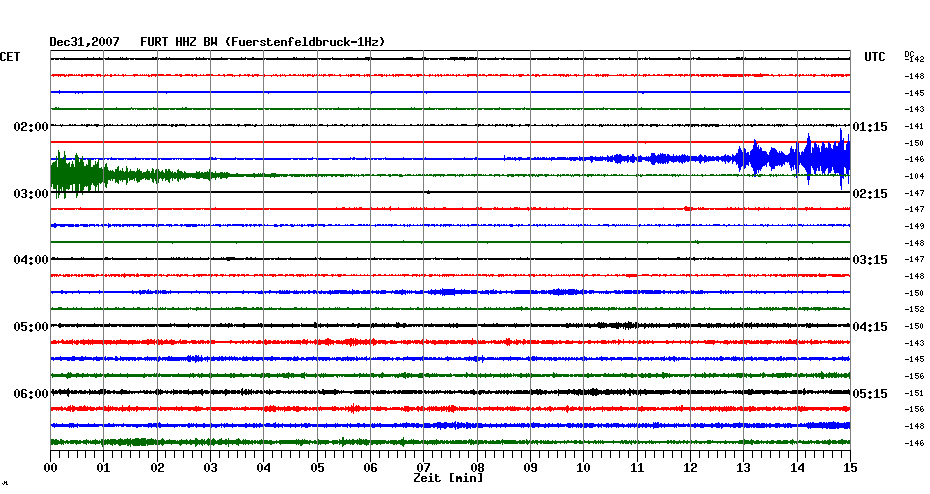Select the 03:00 CET time label
Image resolution: width=930 pixels, height=494 pixels.
click(x=31, y=194)
